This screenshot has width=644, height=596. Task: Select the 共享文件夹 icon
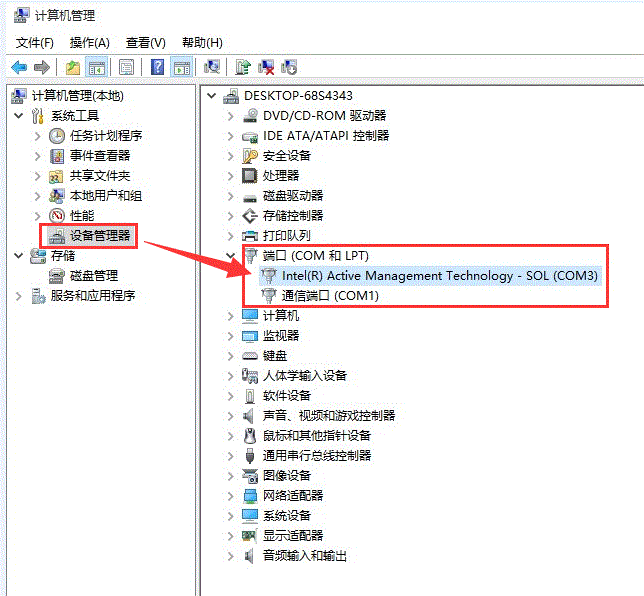tap(56, 176)
